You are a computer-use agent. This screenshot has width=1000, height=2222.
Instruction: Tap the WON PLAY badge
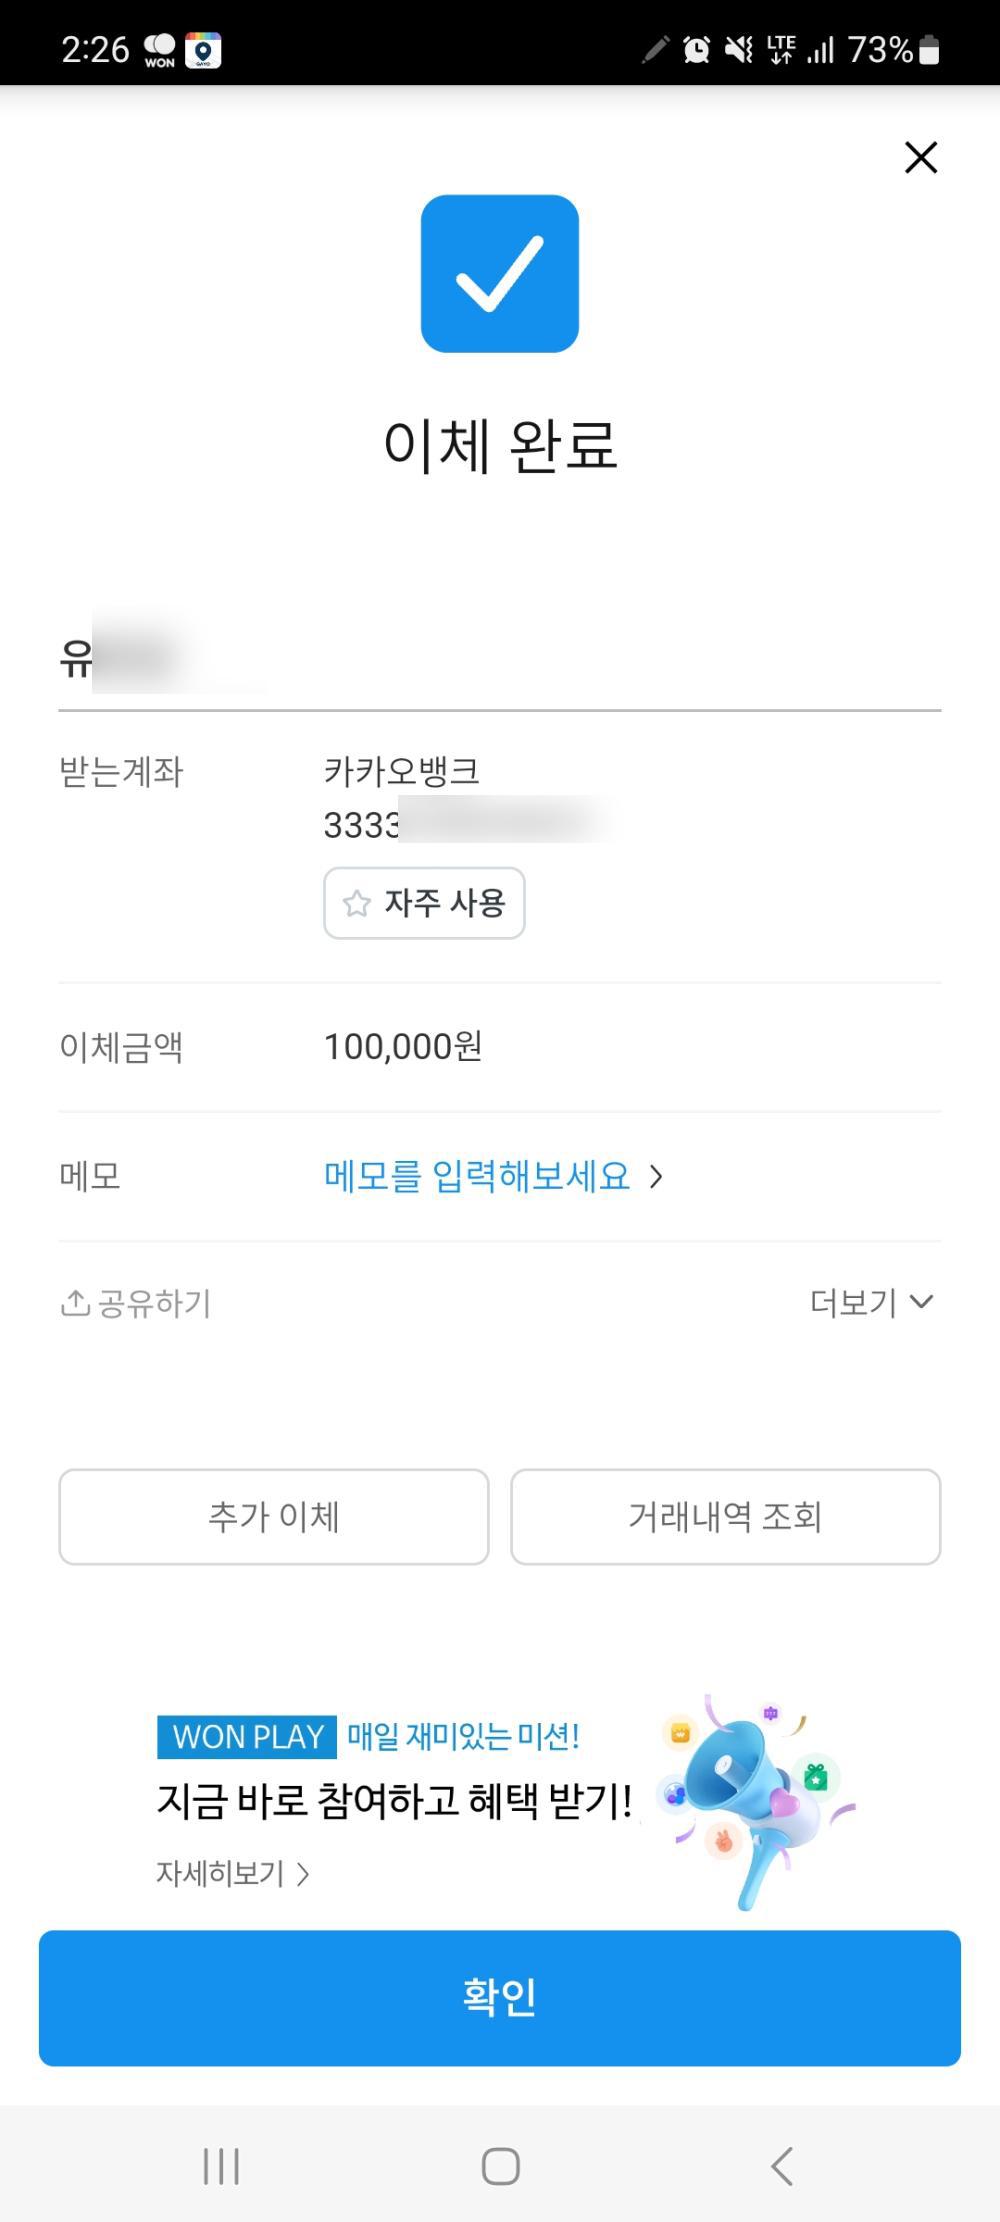(247, 1737)
